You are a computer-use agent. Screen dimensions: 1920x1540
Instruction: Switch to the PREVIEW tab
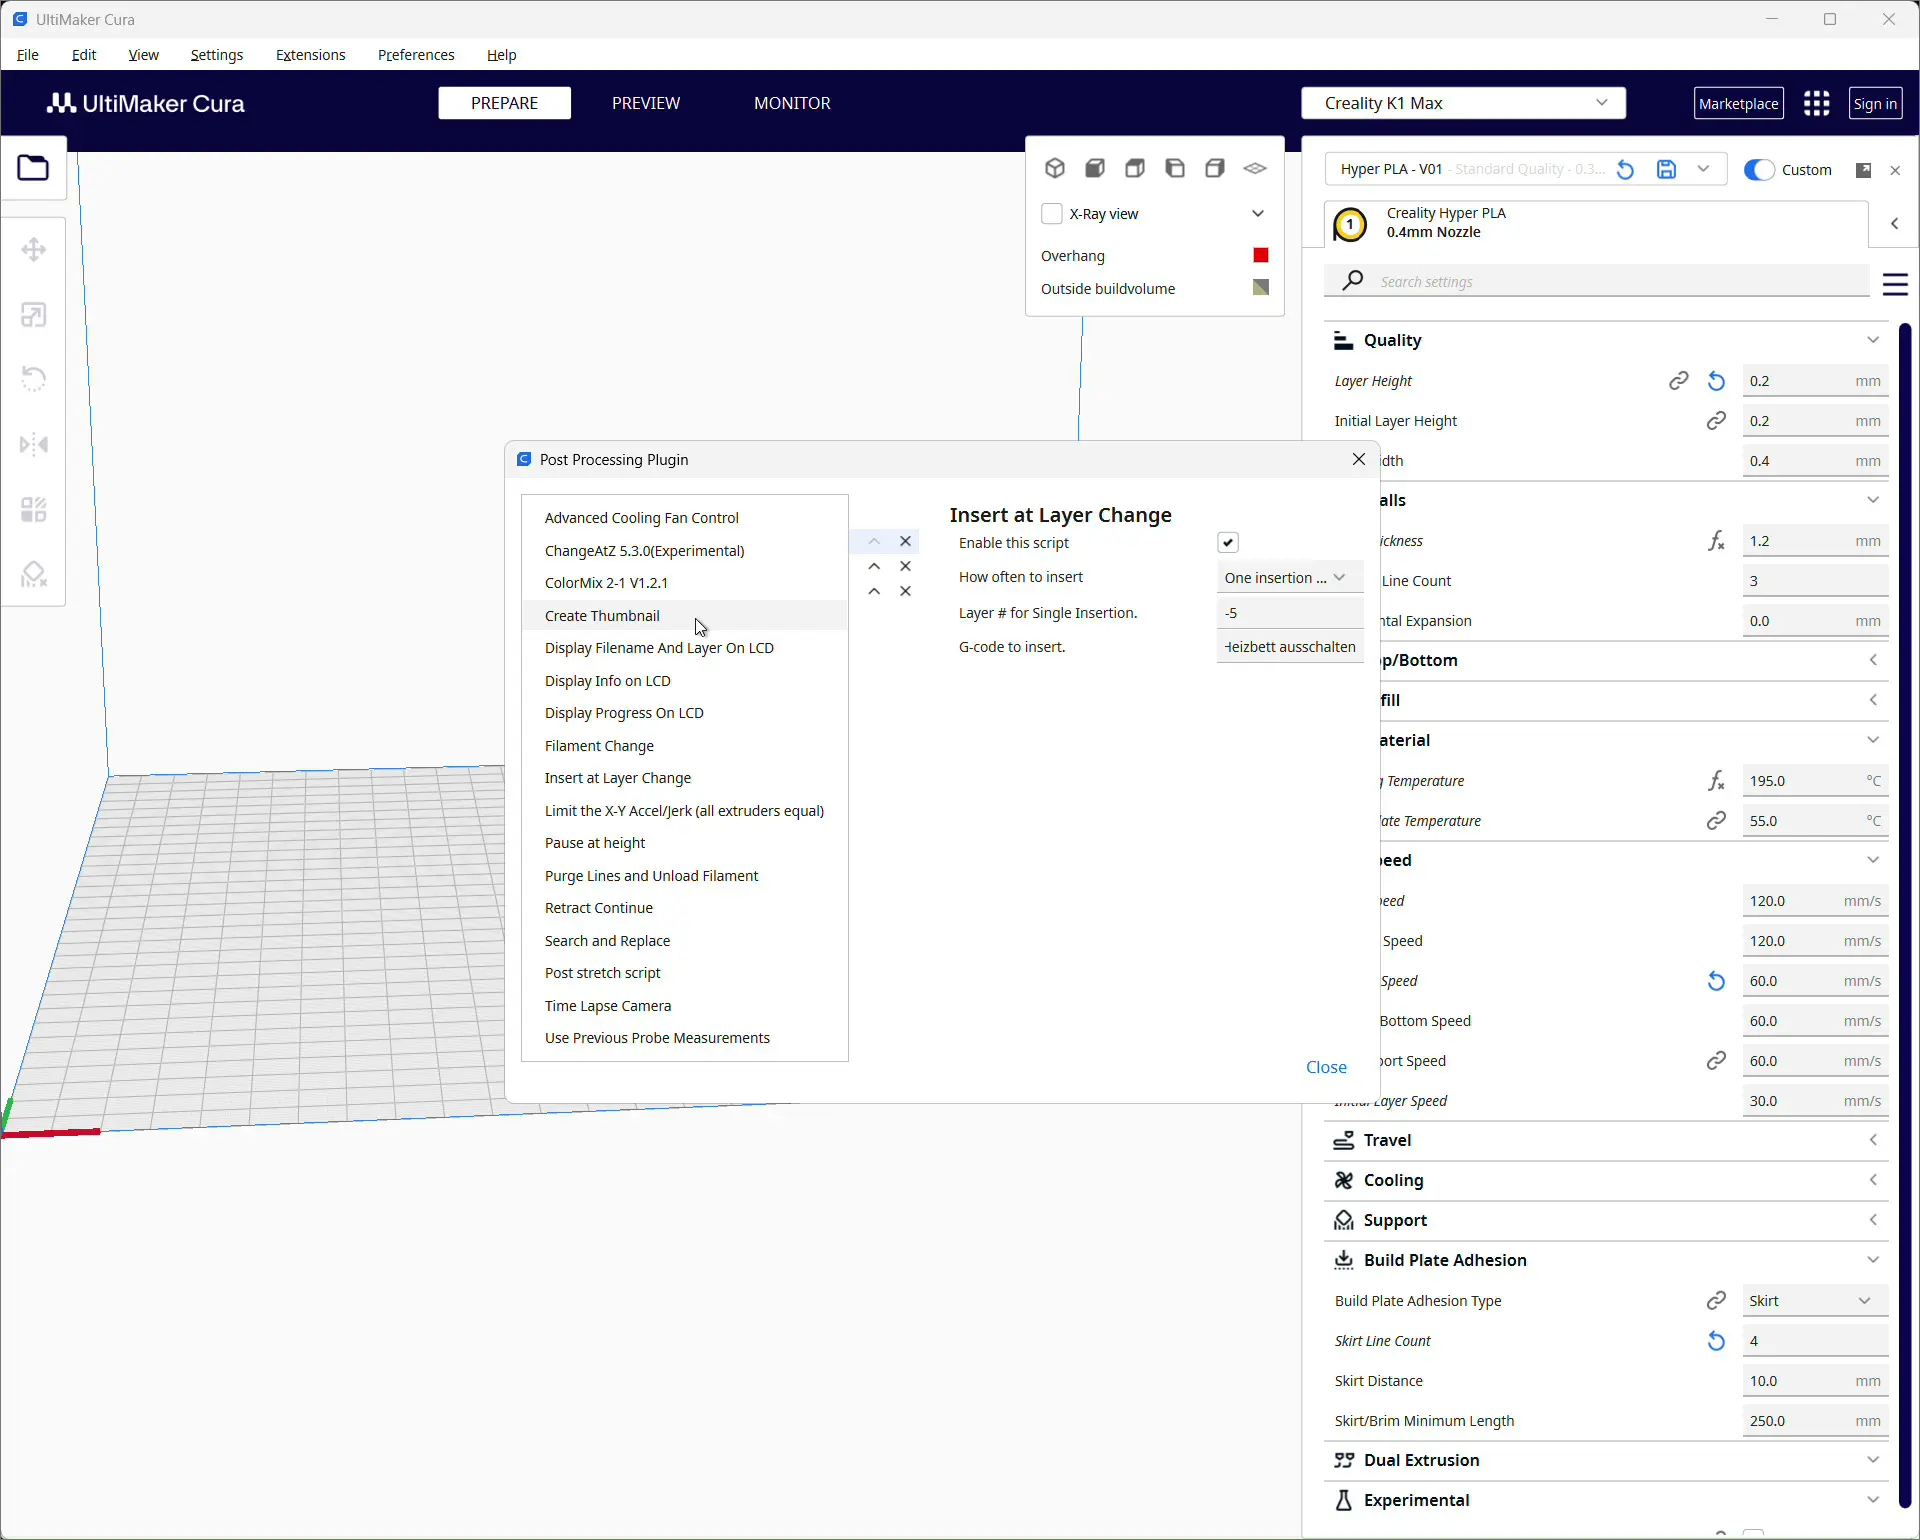646,103
